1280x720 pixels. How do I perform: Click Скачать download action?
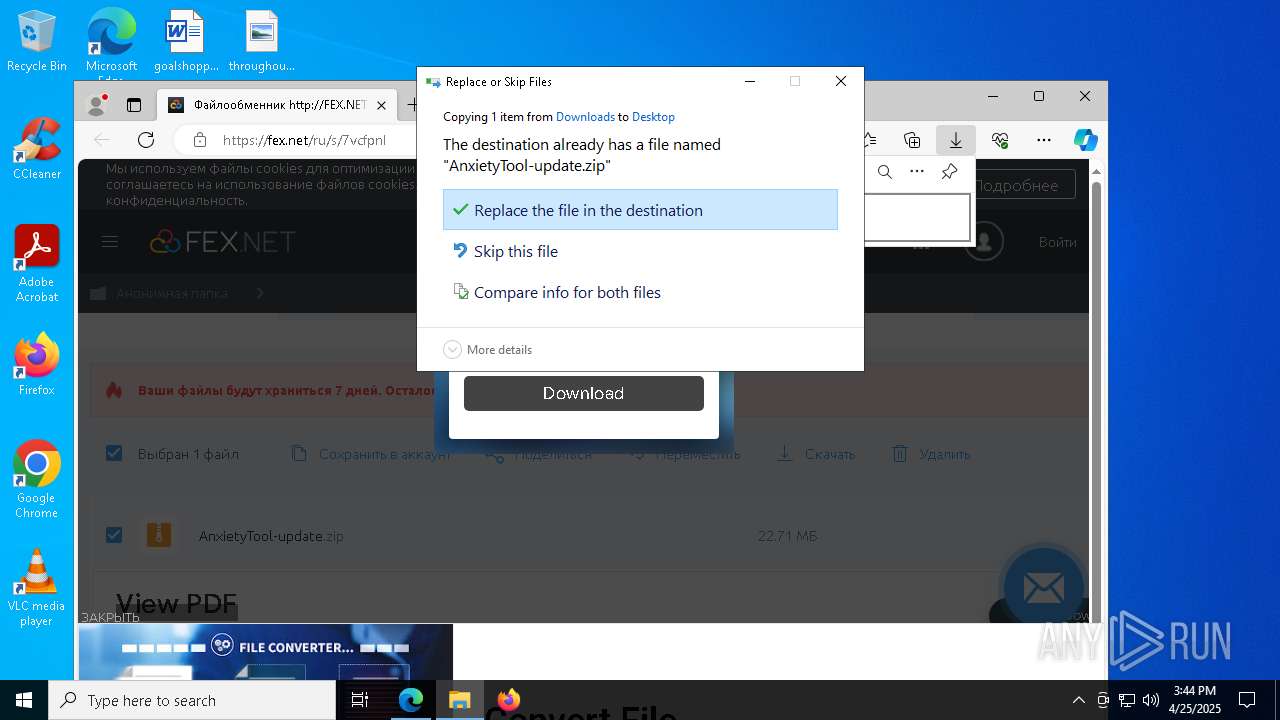pos(816,454)
